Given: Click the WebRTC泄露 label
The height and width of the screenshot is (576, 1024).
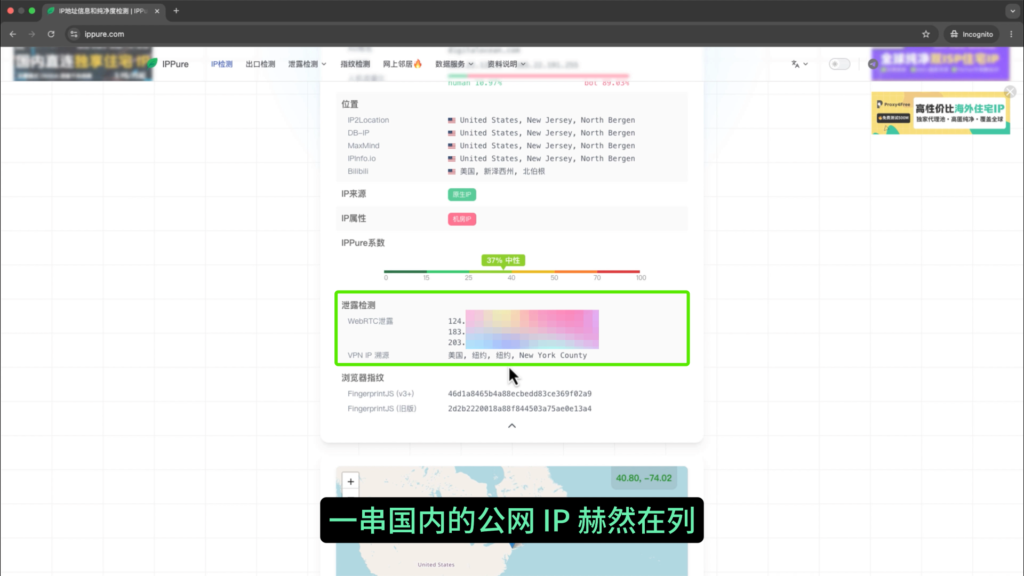Looking at the screenshot, I should 370,321.
